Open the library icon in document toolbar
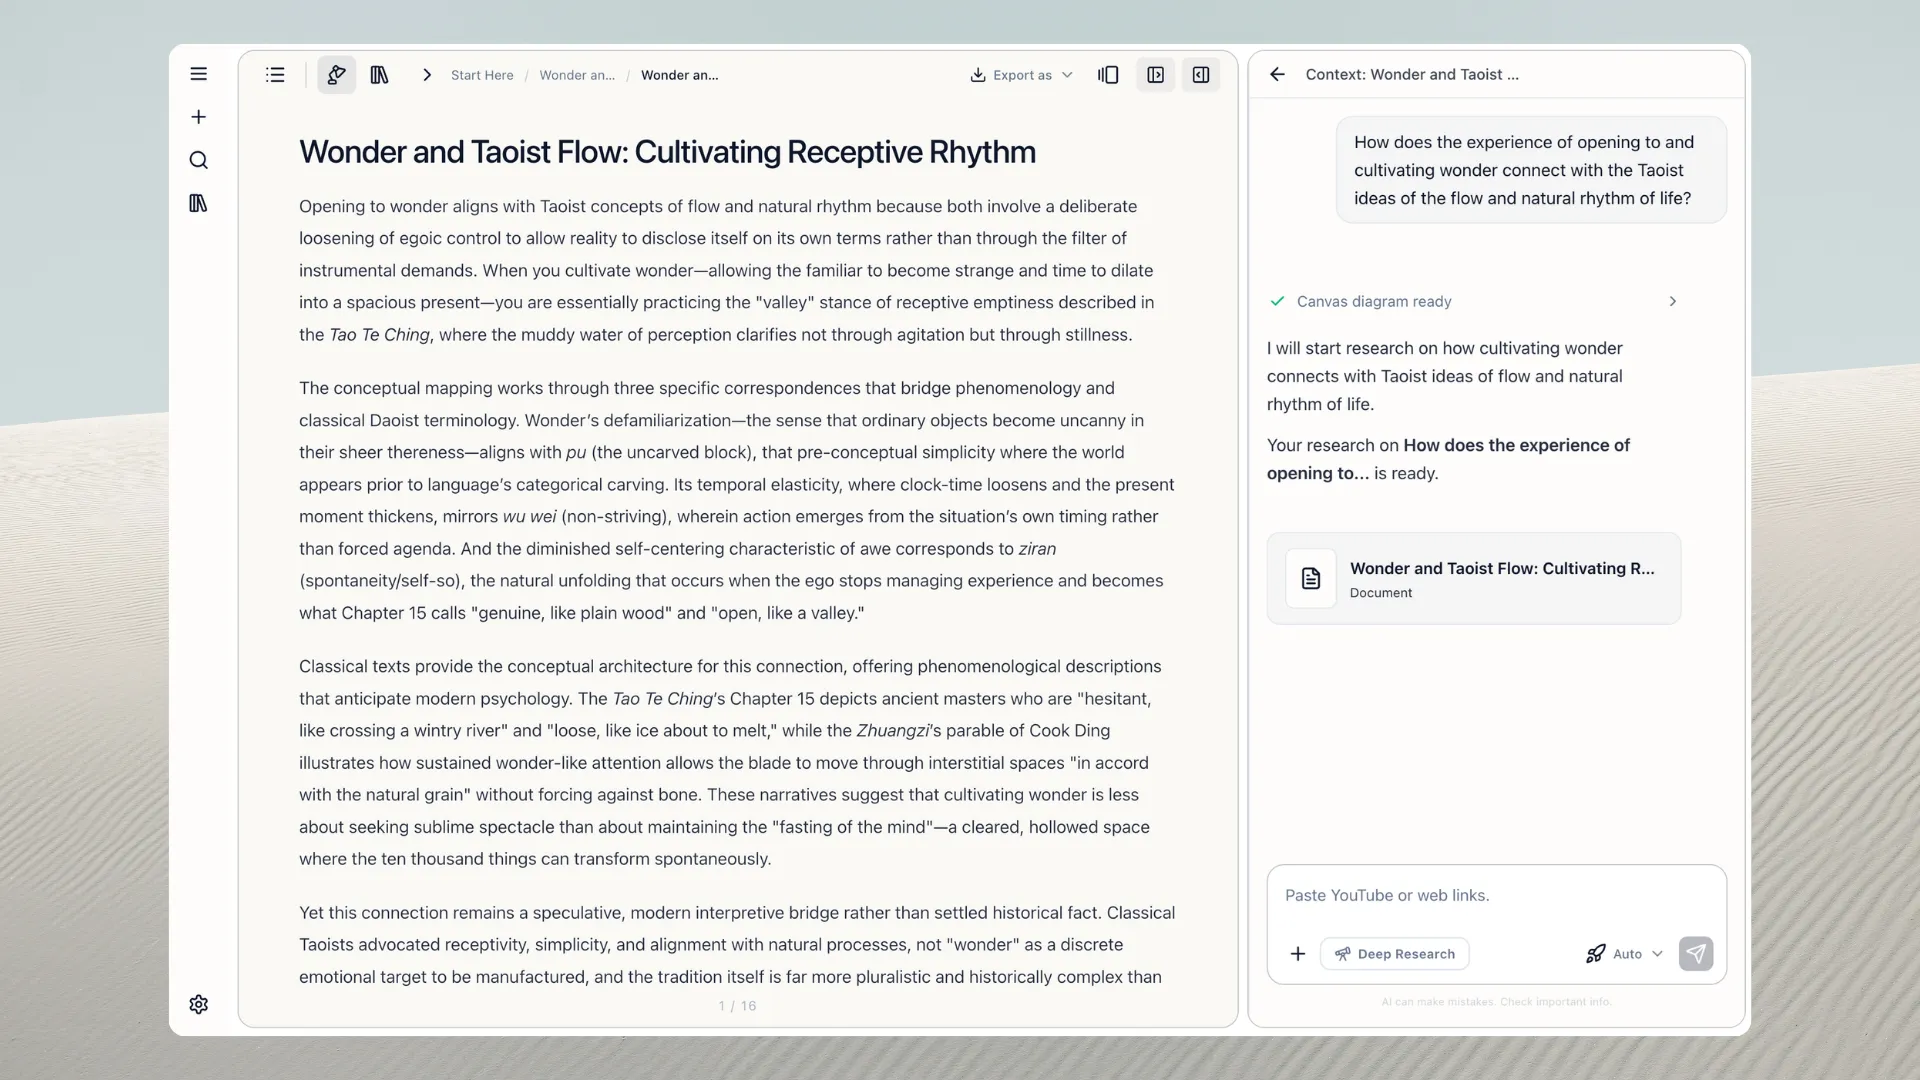Viewport: 1920px width, 1080px height. point(379,75)
